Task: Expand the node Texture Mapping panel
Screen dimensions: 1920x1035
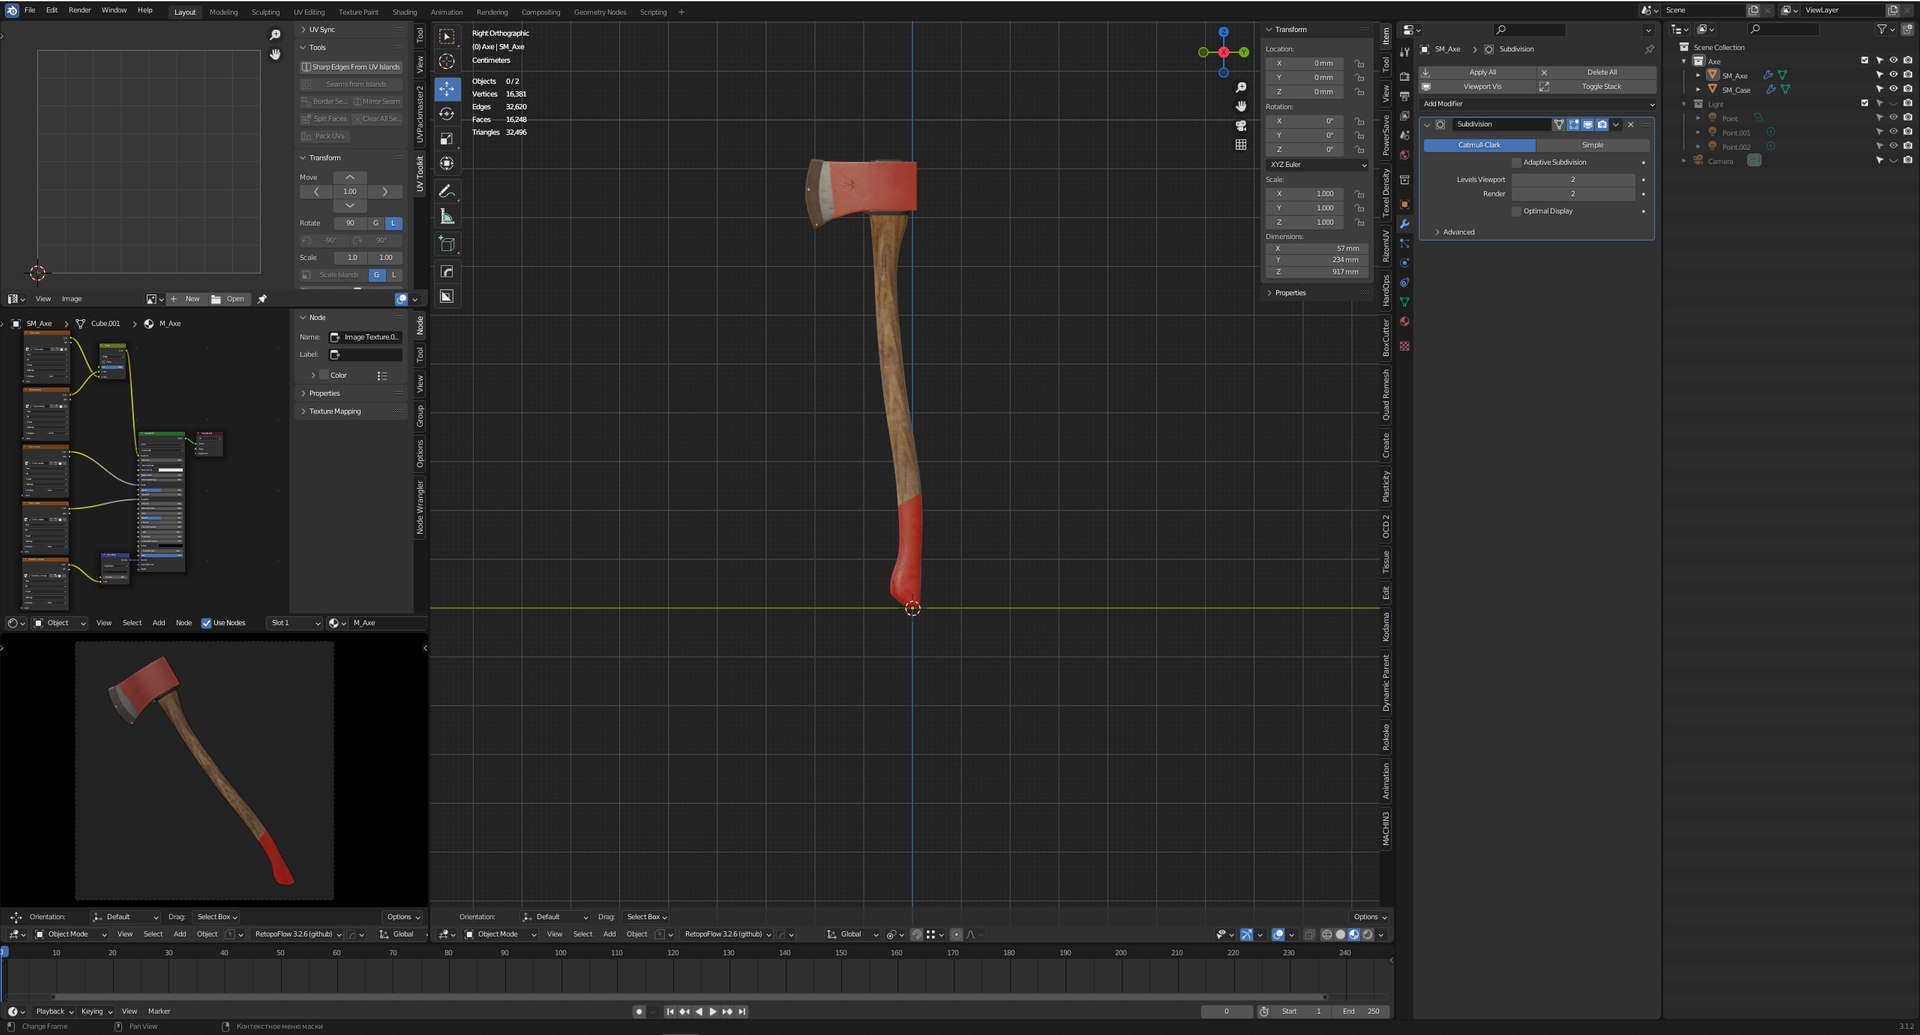Action: click(334, 412)
